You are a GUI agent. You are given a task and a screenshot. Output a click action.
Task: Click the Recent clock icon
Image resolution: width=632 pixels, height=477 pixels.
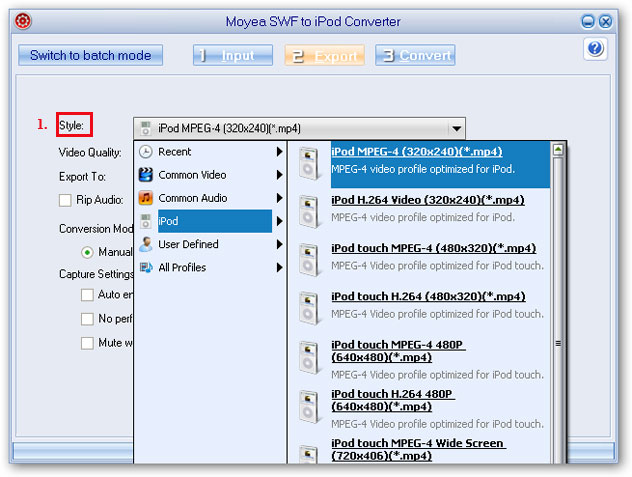click(146, 152)
